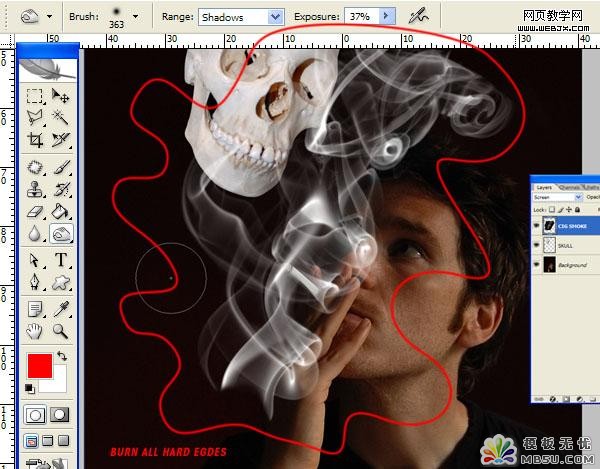The height and width of the screenshot is (469, 600).
Task: Select the Patch healing tool
Action: (34, 167)
